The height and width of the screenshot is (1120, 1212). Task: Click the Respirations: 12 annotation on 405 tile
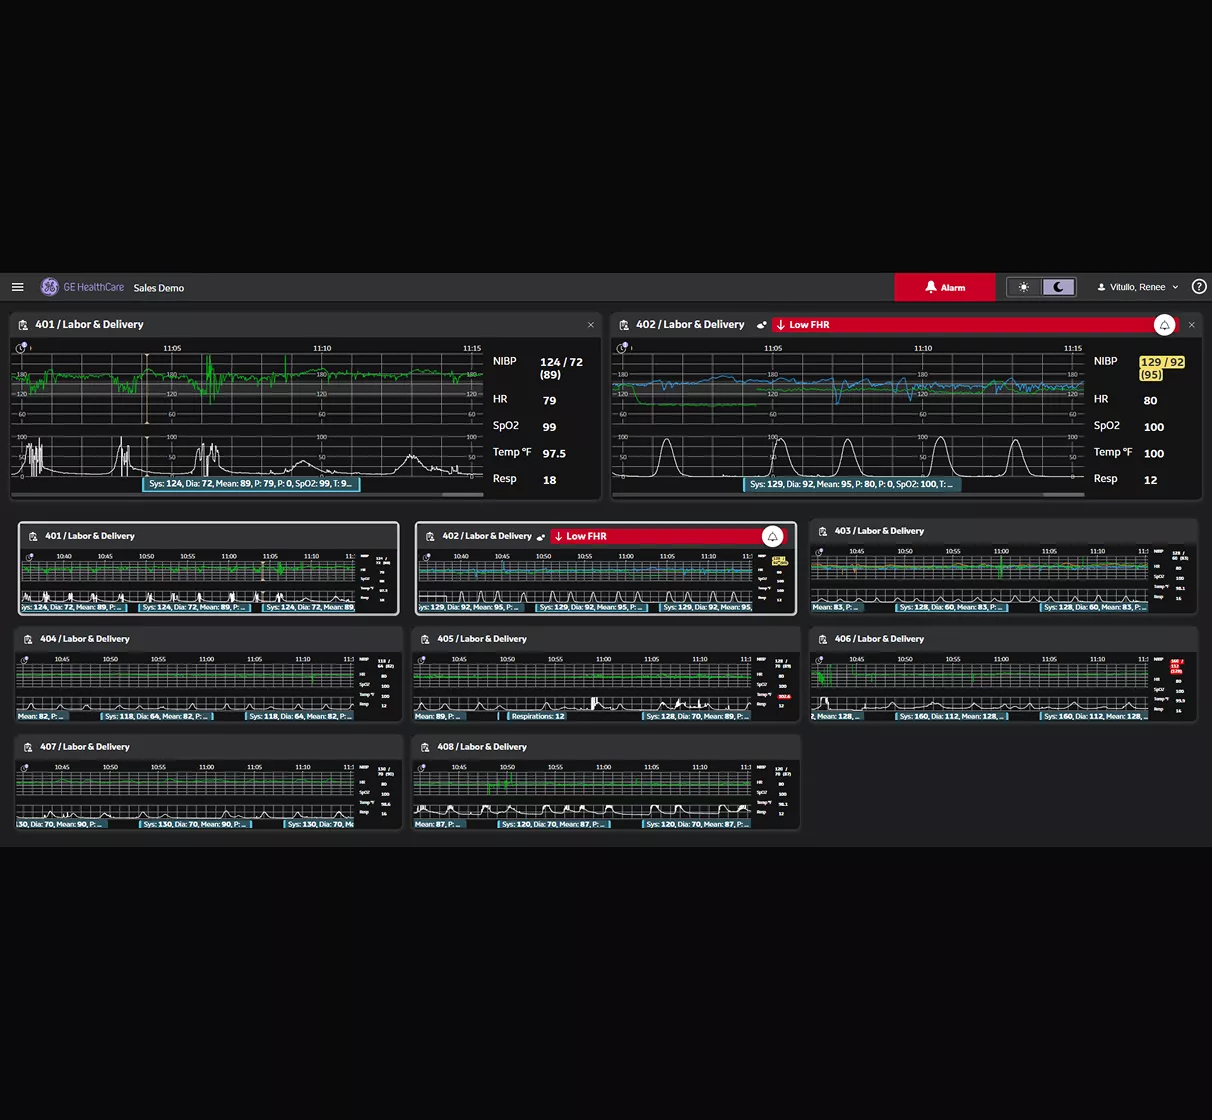click(537, 716)
